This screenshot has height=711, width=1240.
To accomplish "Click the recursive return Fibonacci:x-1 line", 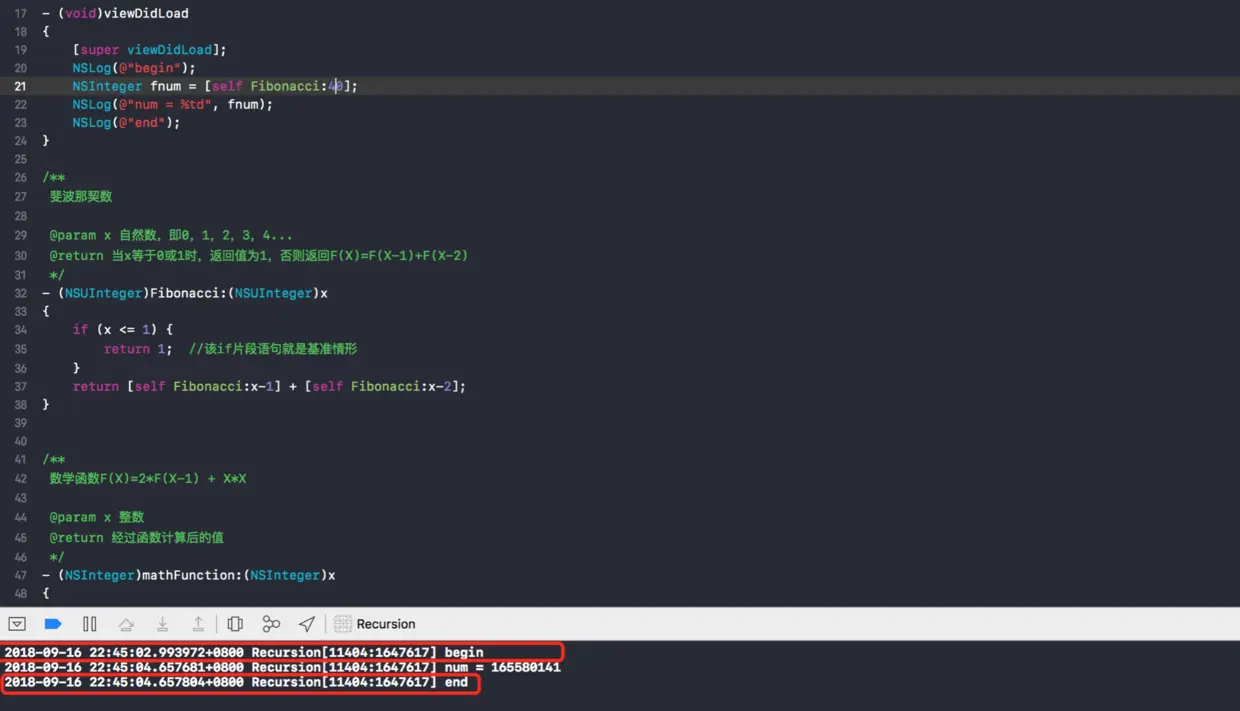I will pos(269,386).
